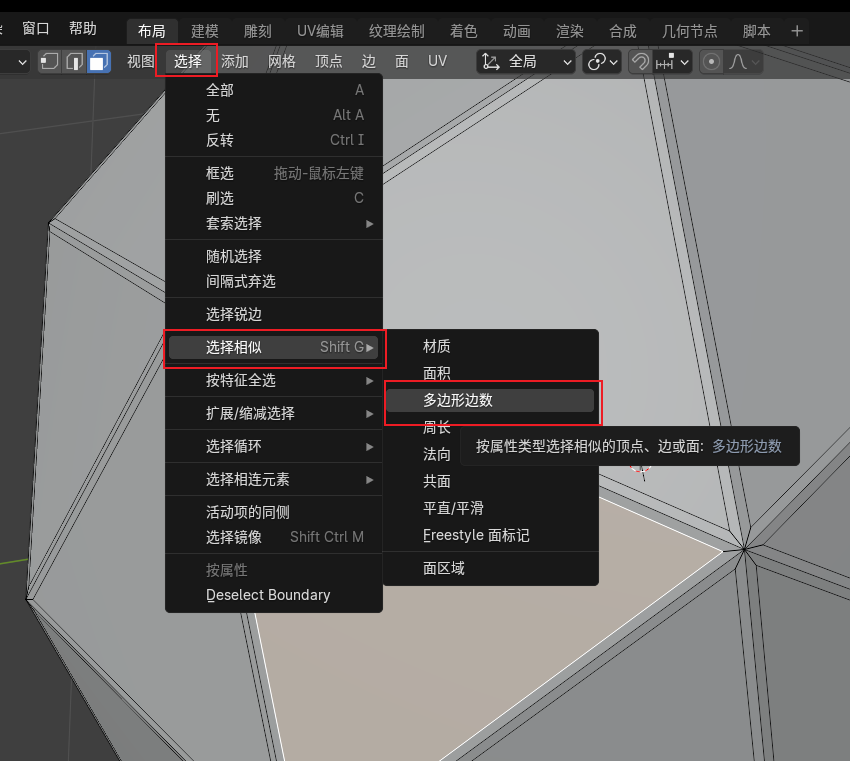850x761 pixels.
Task: Choose 刷选 circle select entry
Action: (x=274, y=198)
